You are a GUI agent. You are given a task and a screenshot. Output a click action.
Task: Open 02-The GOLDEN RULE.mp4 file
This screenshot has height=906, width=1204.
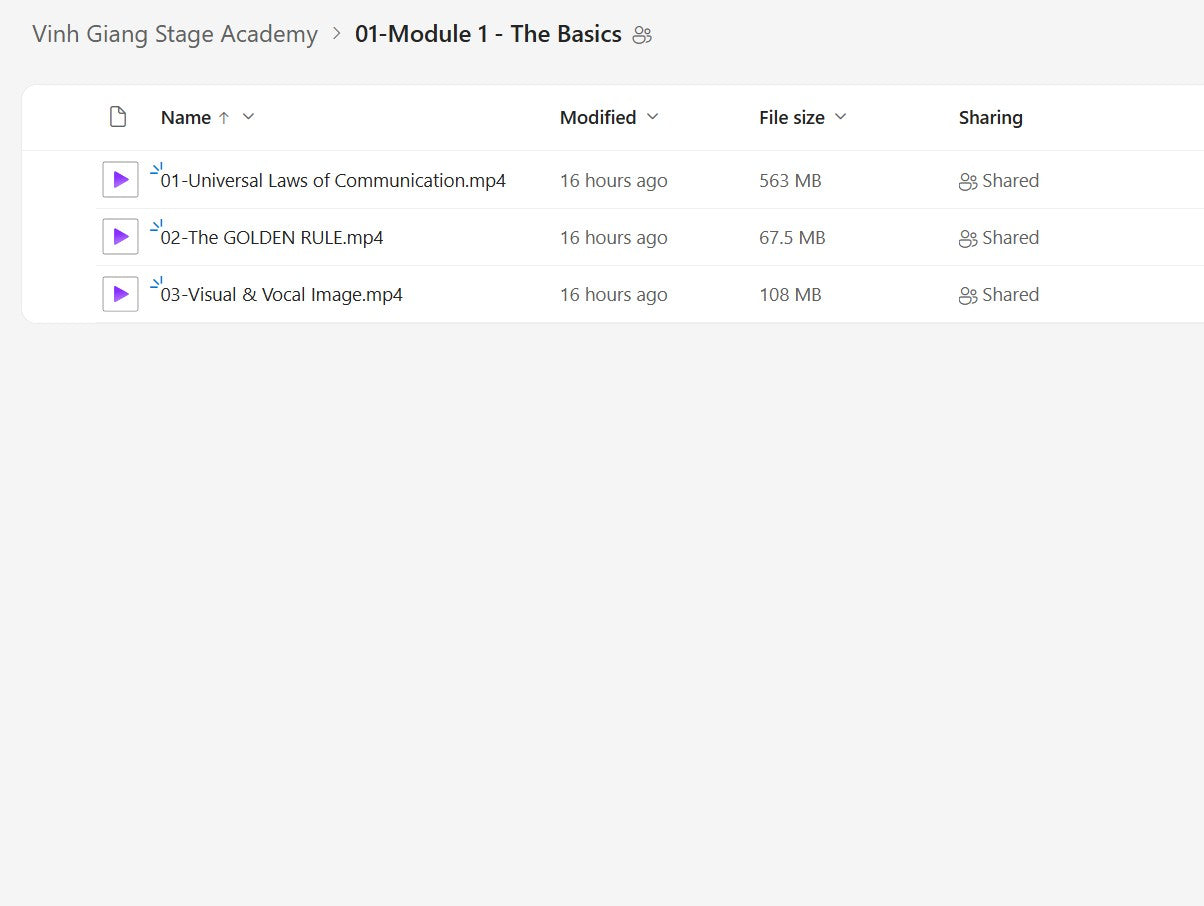(x=272, y=238)
